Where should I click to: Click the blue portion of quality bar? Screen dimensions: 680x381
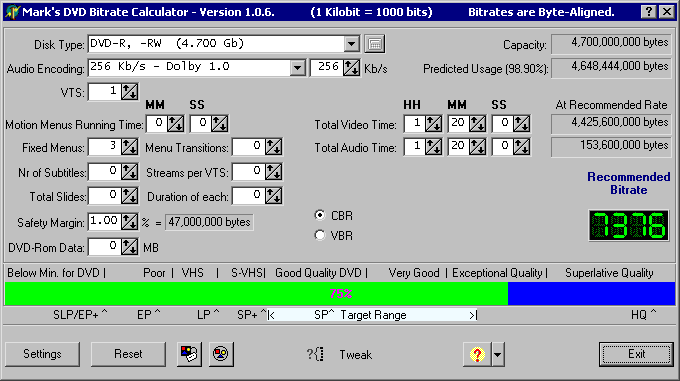(x=592, y=293)
